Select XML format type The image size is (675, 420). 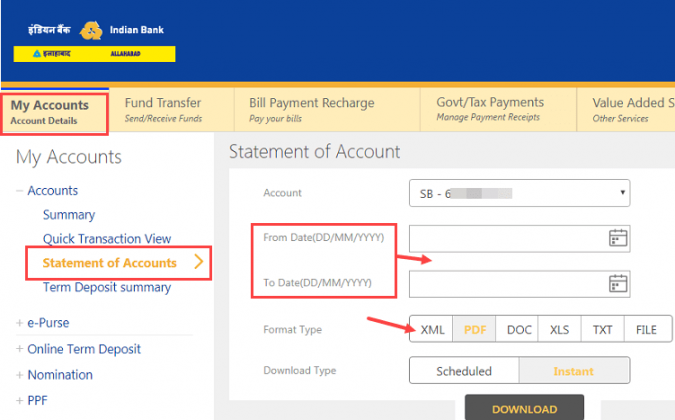click(x=431, y=330)
